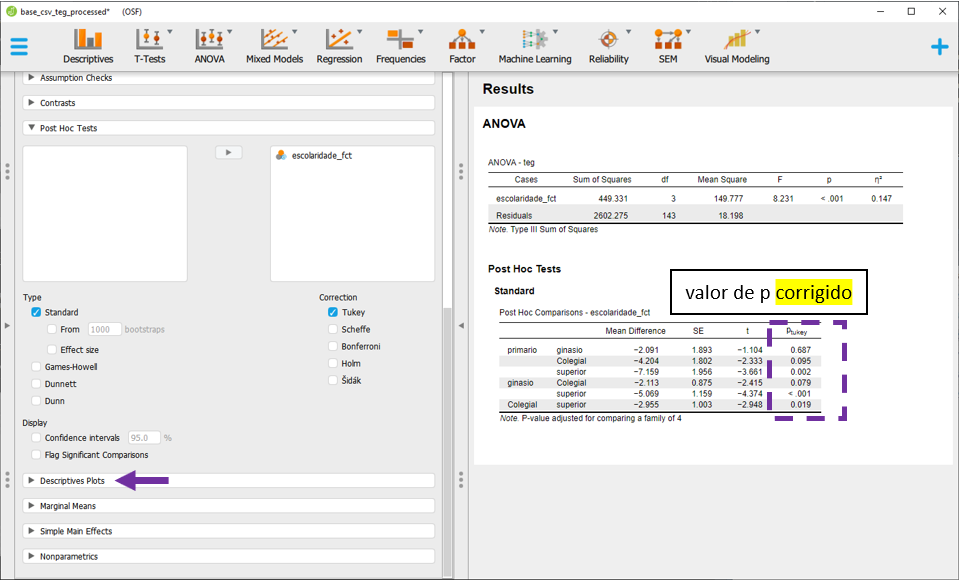Open Mixed Models analysis menu
Screen dimensions: 962x583
273,45
